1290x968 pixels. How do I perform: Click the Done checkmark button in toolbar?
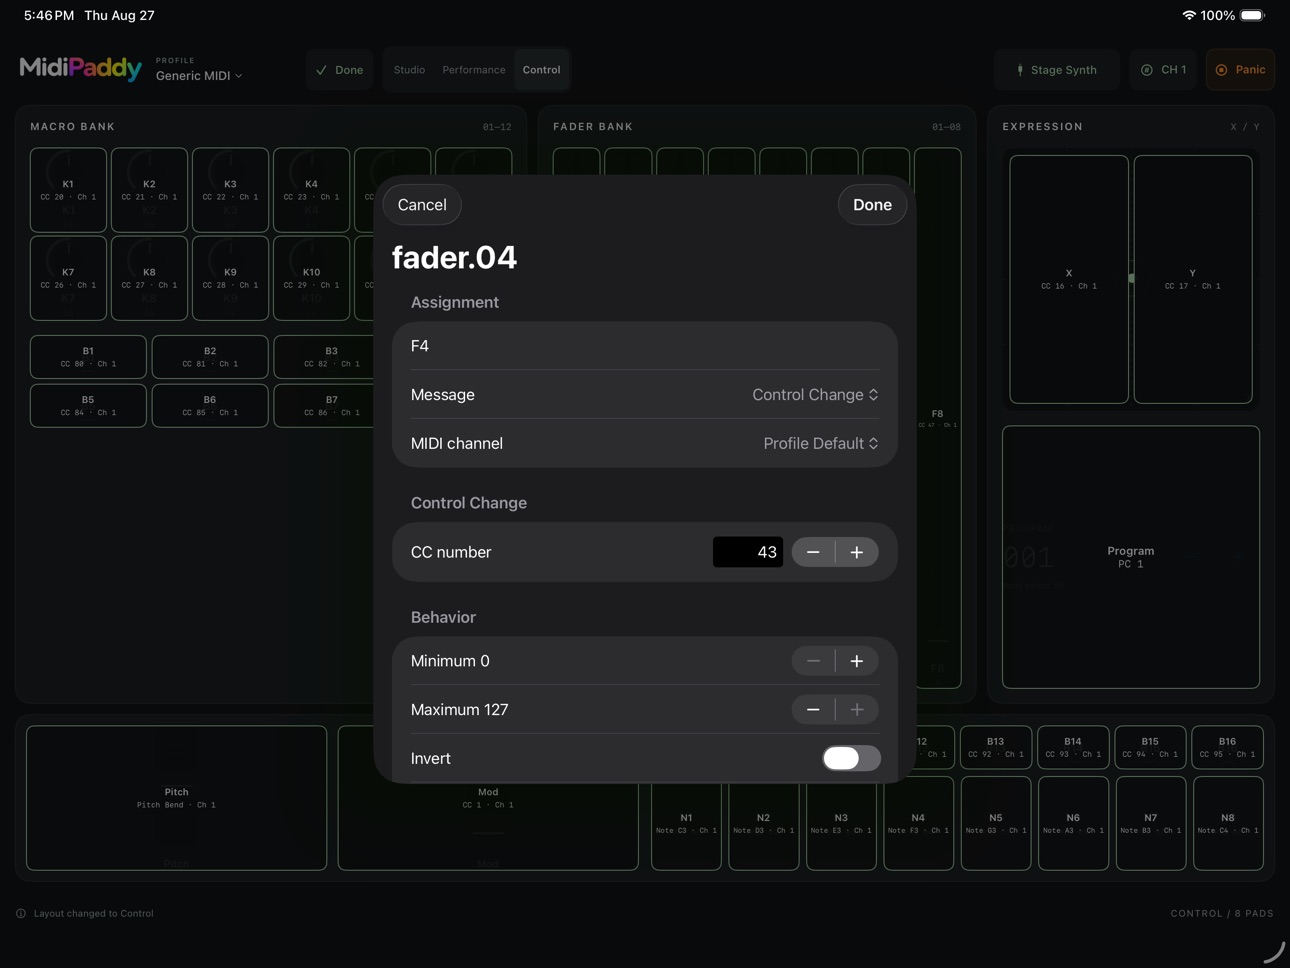[x=340, y=70]
